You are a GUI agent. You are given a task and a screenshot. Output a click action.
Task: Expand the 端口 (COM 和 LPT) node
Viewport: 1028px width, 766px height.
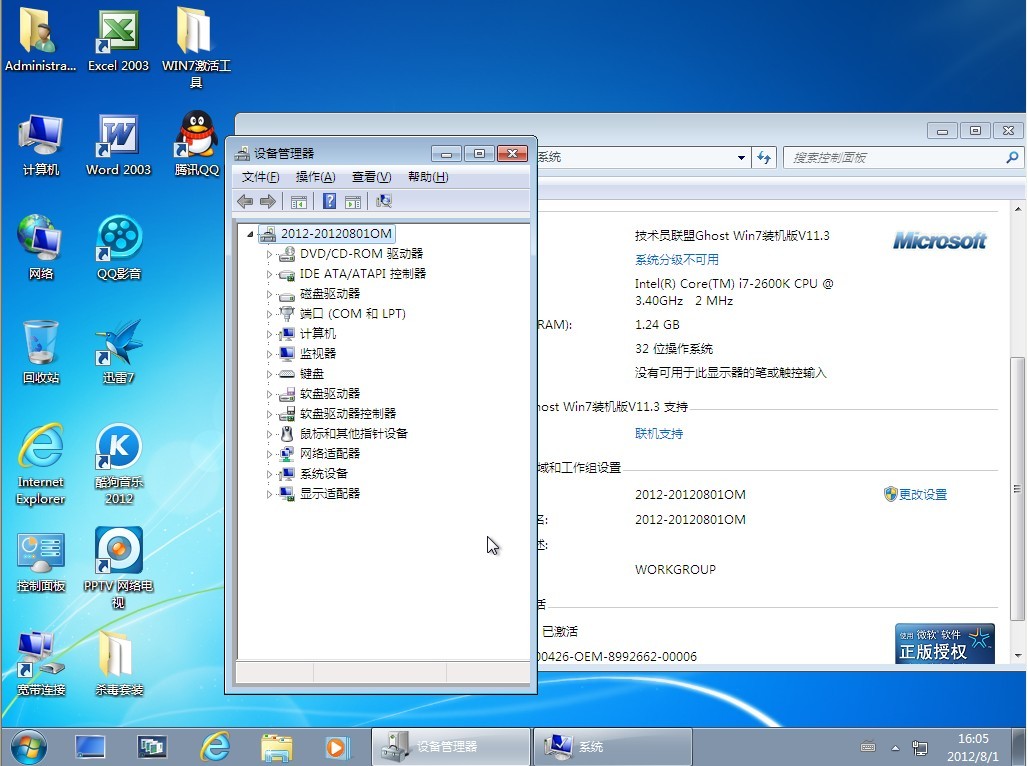pyautogui.click(x=269, y=314)
